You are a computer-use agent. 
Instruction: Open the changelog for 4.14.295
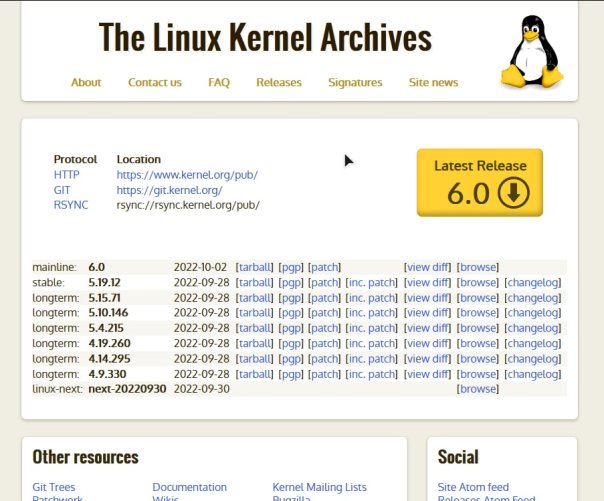click(533, 359)
